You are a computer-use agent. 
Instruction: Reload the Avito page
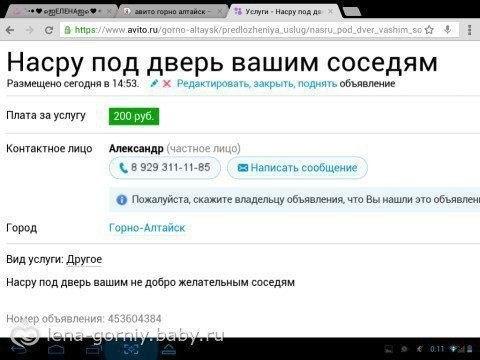point(49,30)
